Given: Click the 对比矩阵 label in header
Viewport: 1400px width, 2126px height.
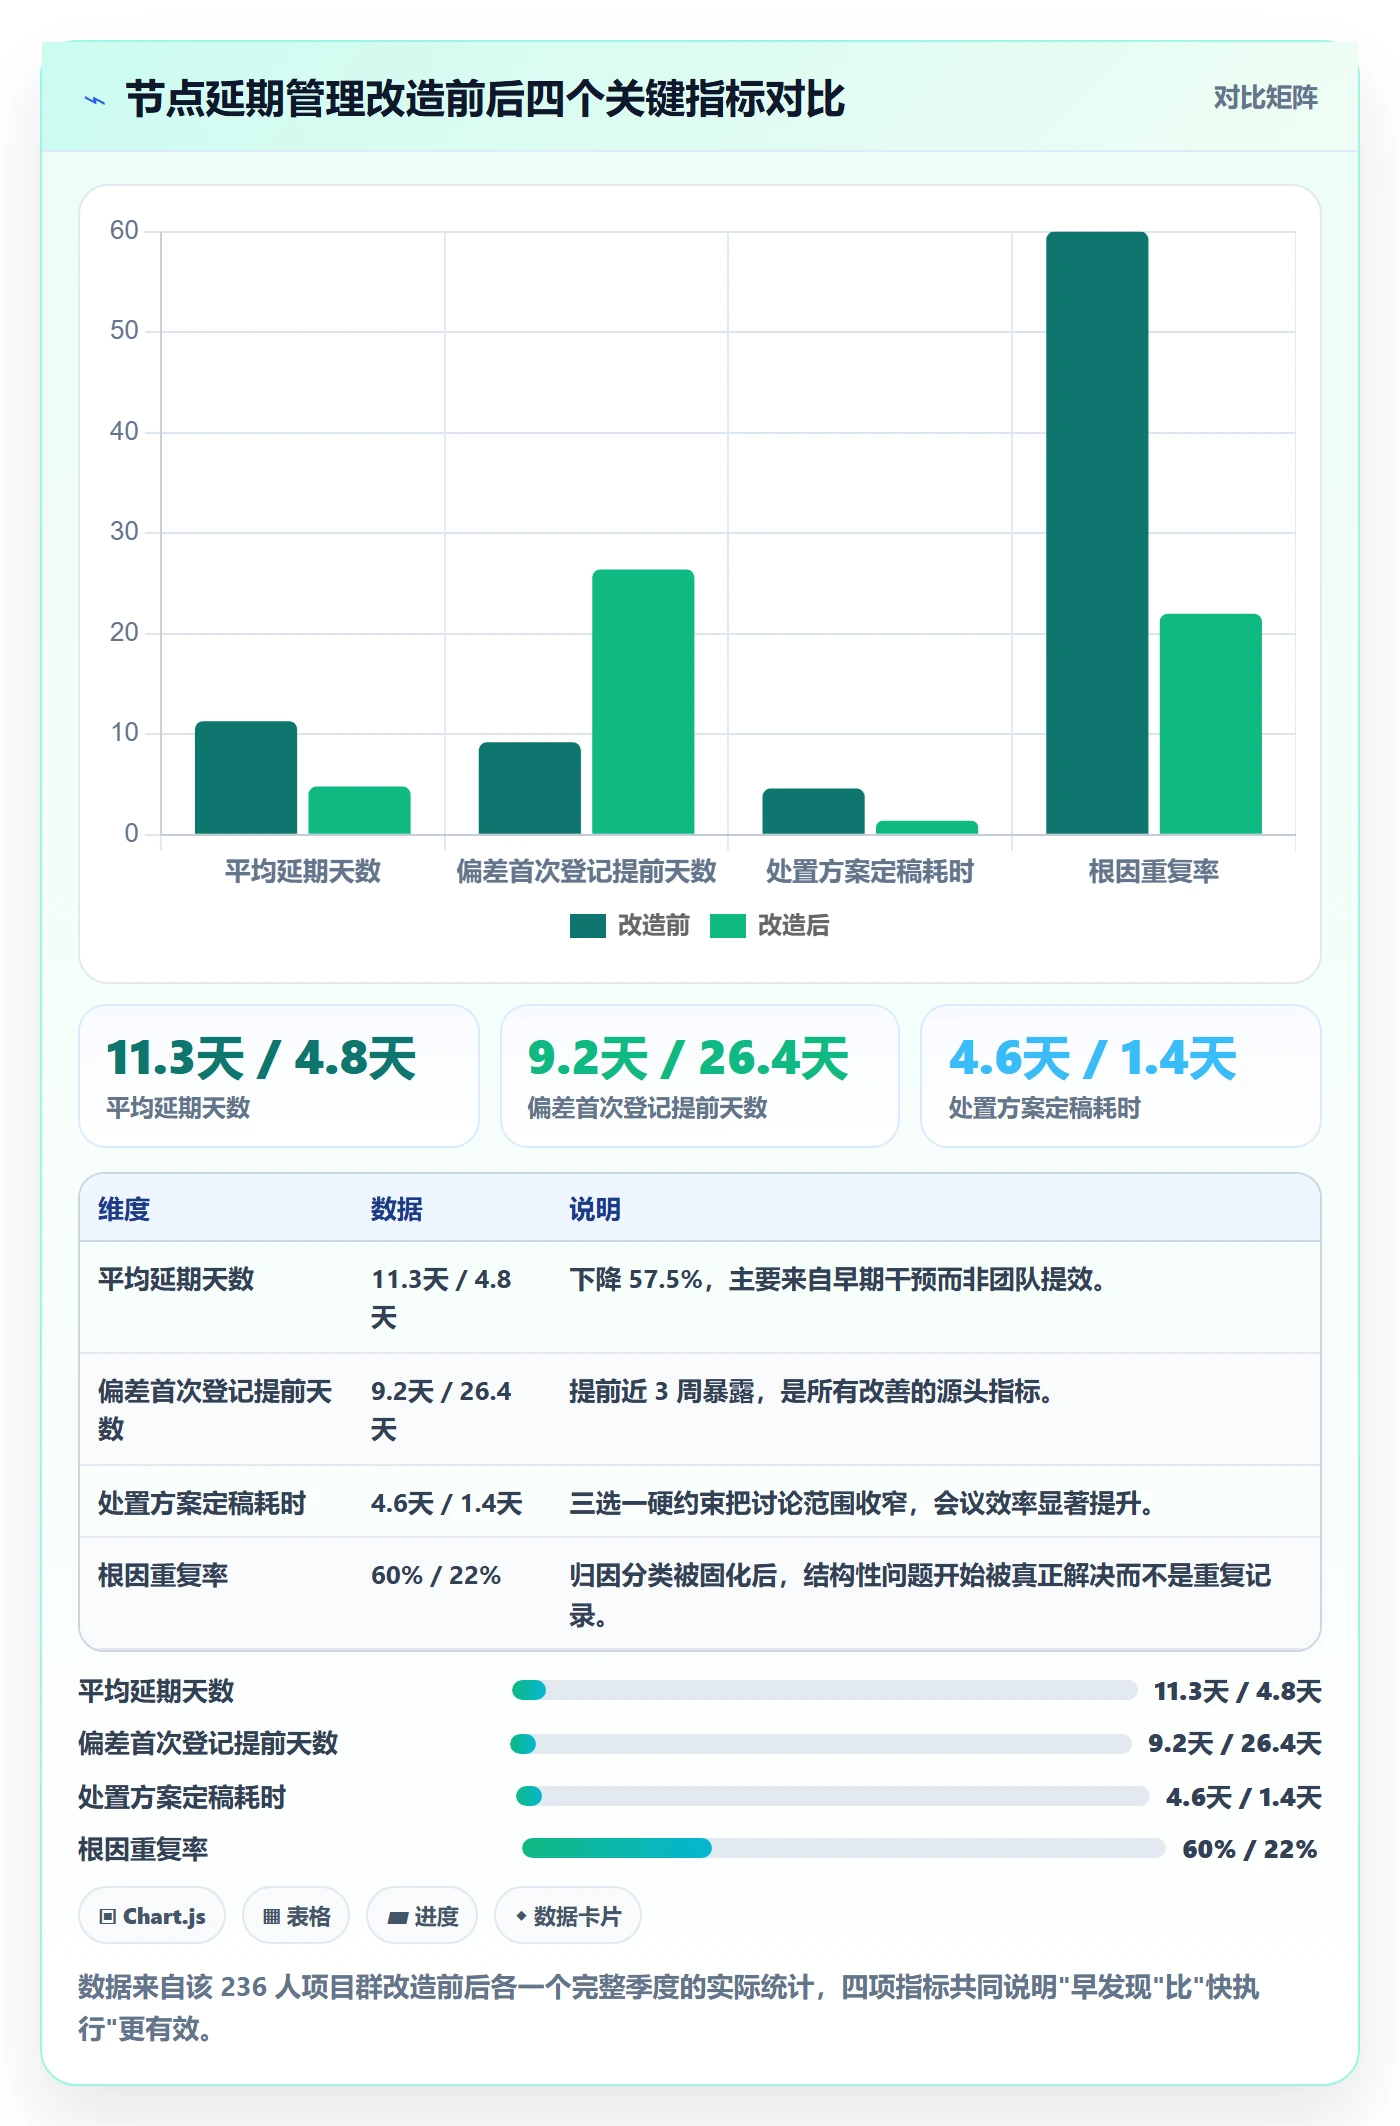Looking at the screenshot, I should tap(1265, 98).
